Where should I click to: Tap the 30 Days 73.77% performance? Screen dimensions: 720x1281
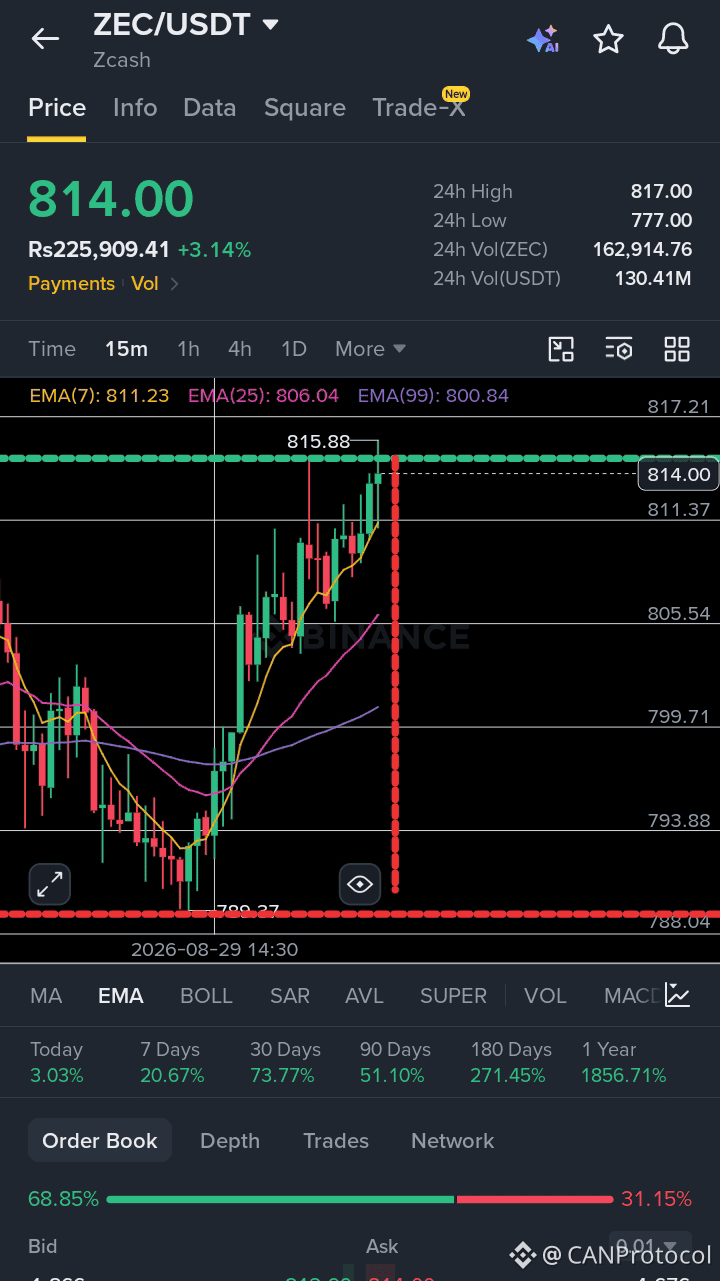click(x=285, y=1062)
